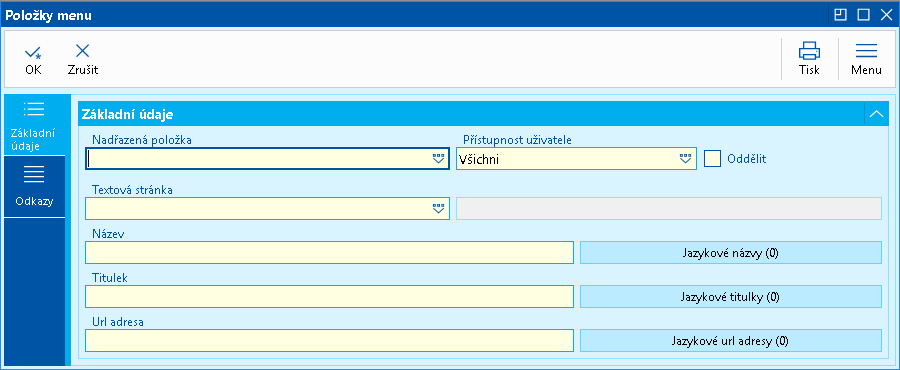This screenshot has width=900, height=370.
Task: Open the hamburger Menu icon
Action: pos(866,50)
